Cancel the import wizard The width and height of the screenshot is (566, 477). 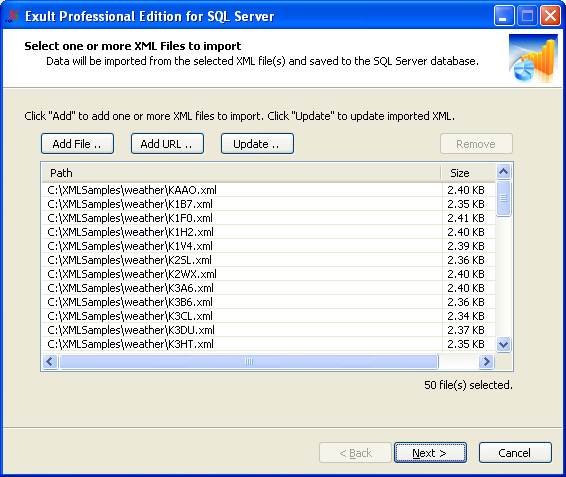(x=515, y=452)
